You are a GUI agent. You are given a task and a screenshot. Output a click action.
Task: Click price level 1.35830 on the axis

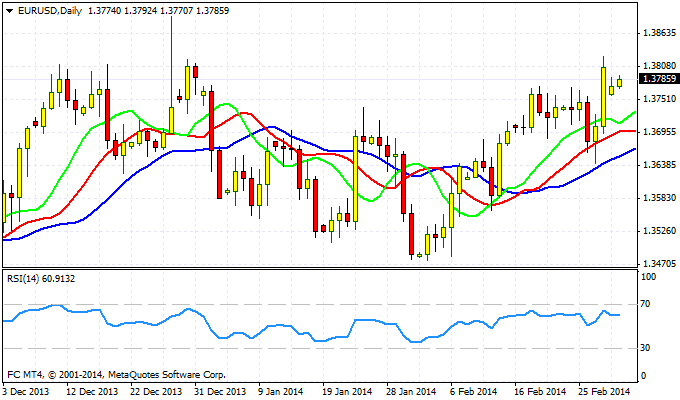tap(660, 197)
